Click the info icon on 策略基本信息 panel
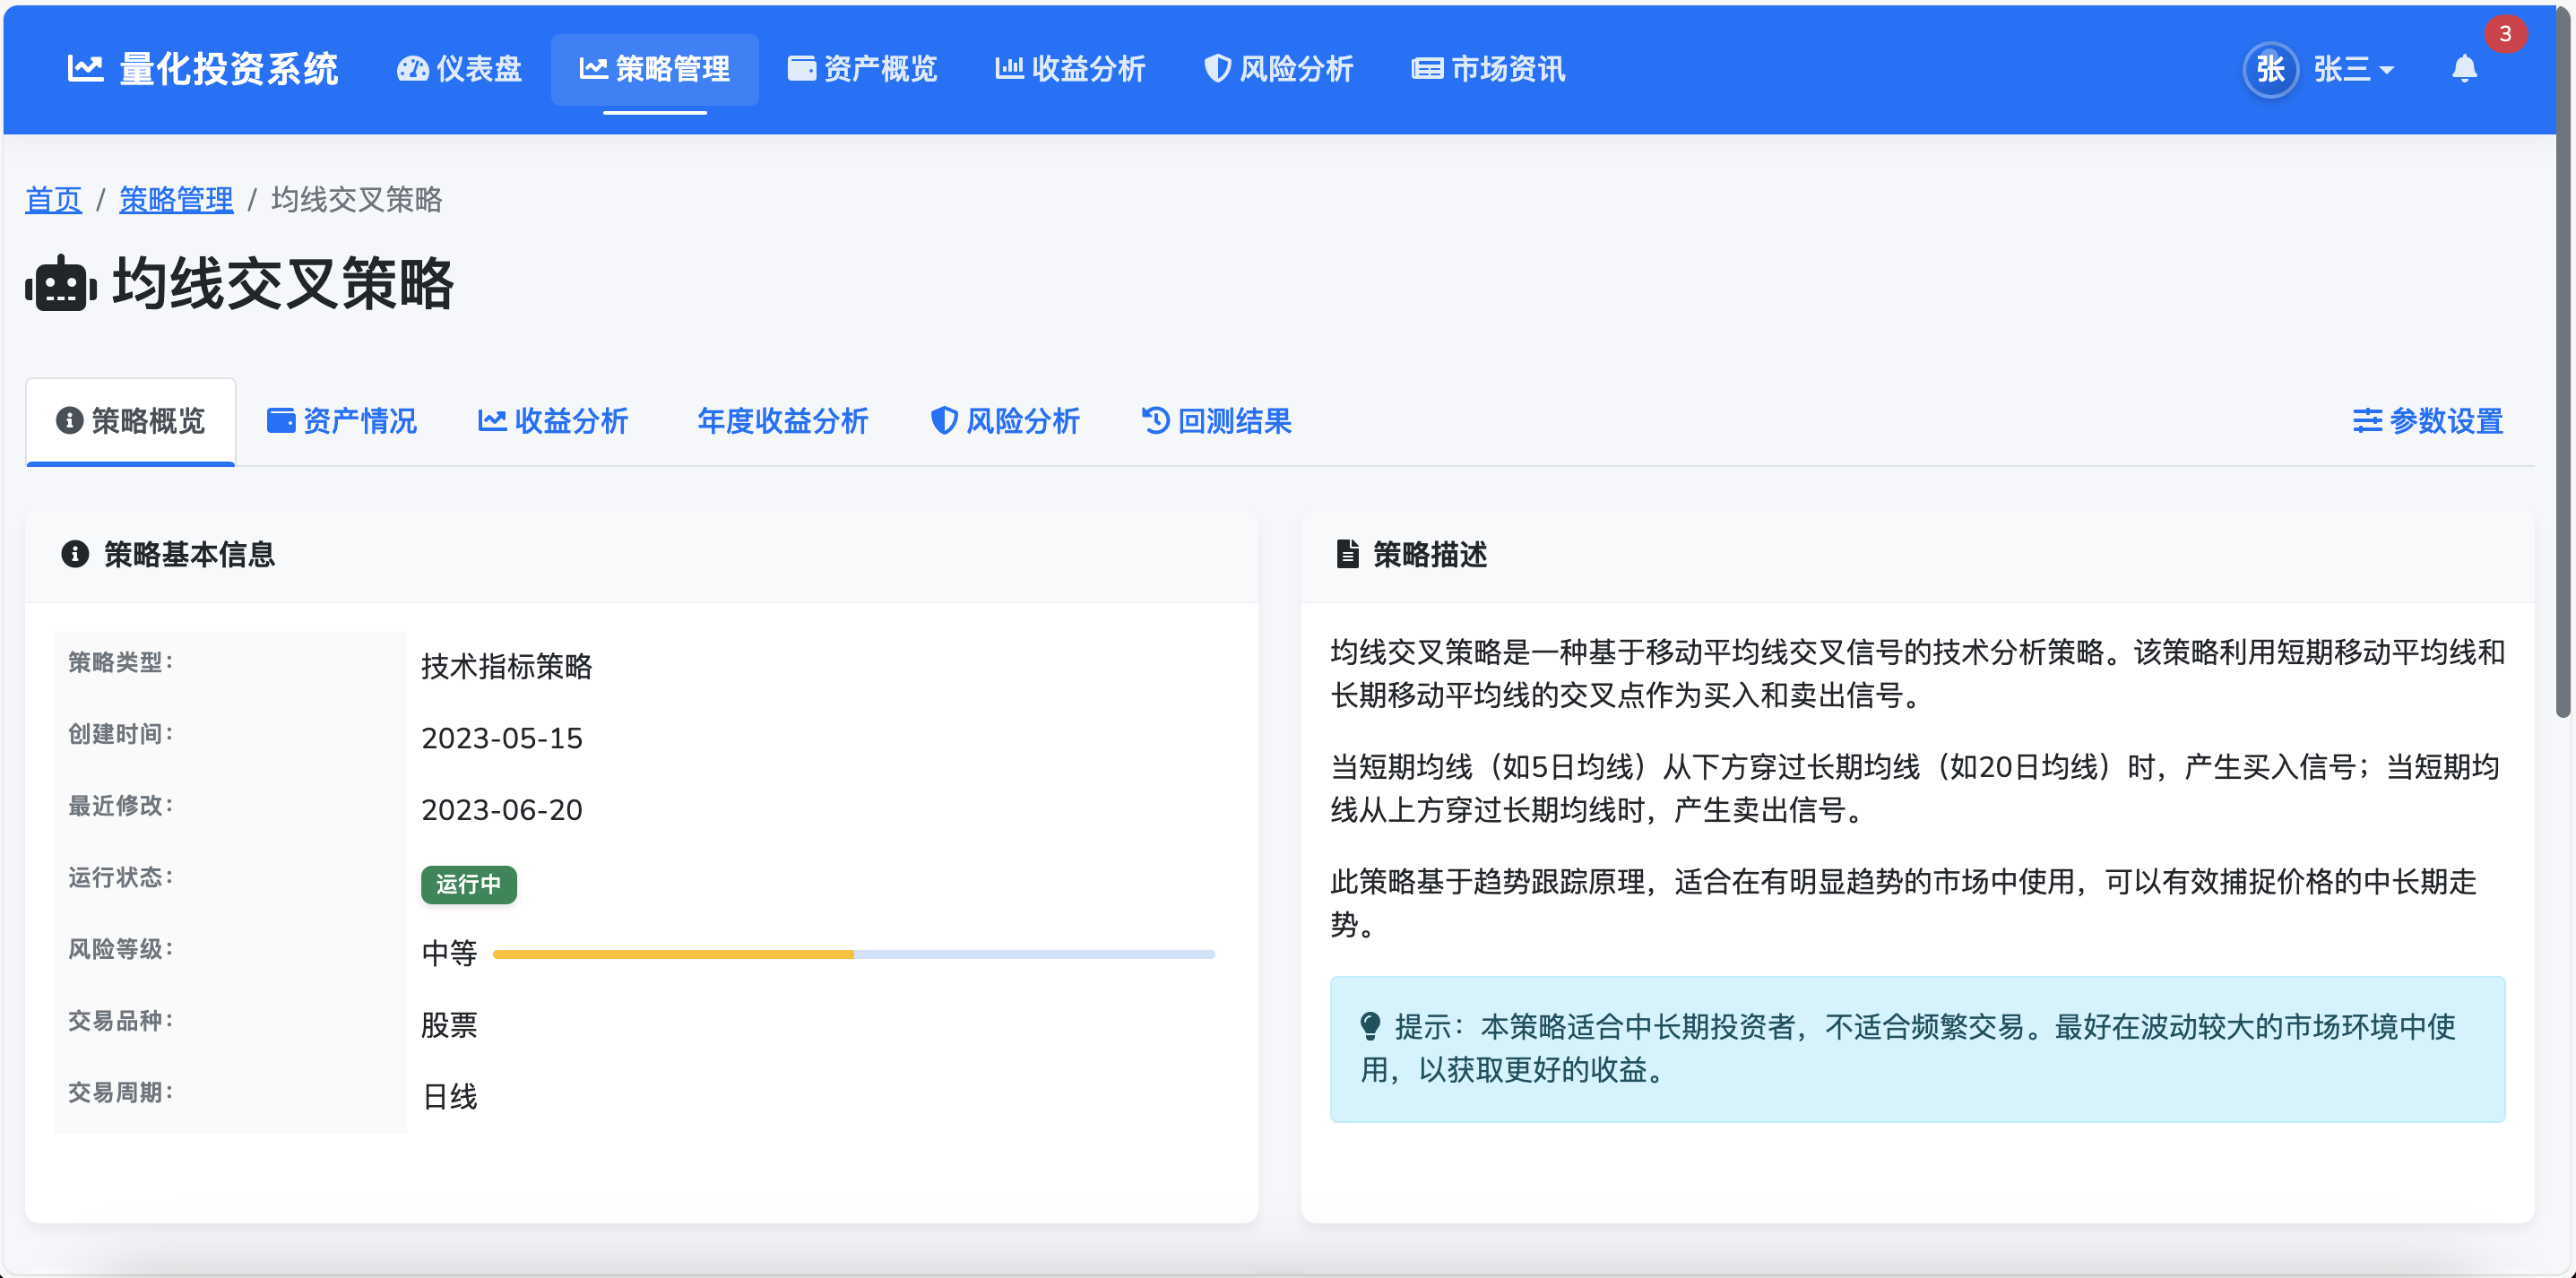This screenshot has width=2576, height=1278. click(75, 555)
